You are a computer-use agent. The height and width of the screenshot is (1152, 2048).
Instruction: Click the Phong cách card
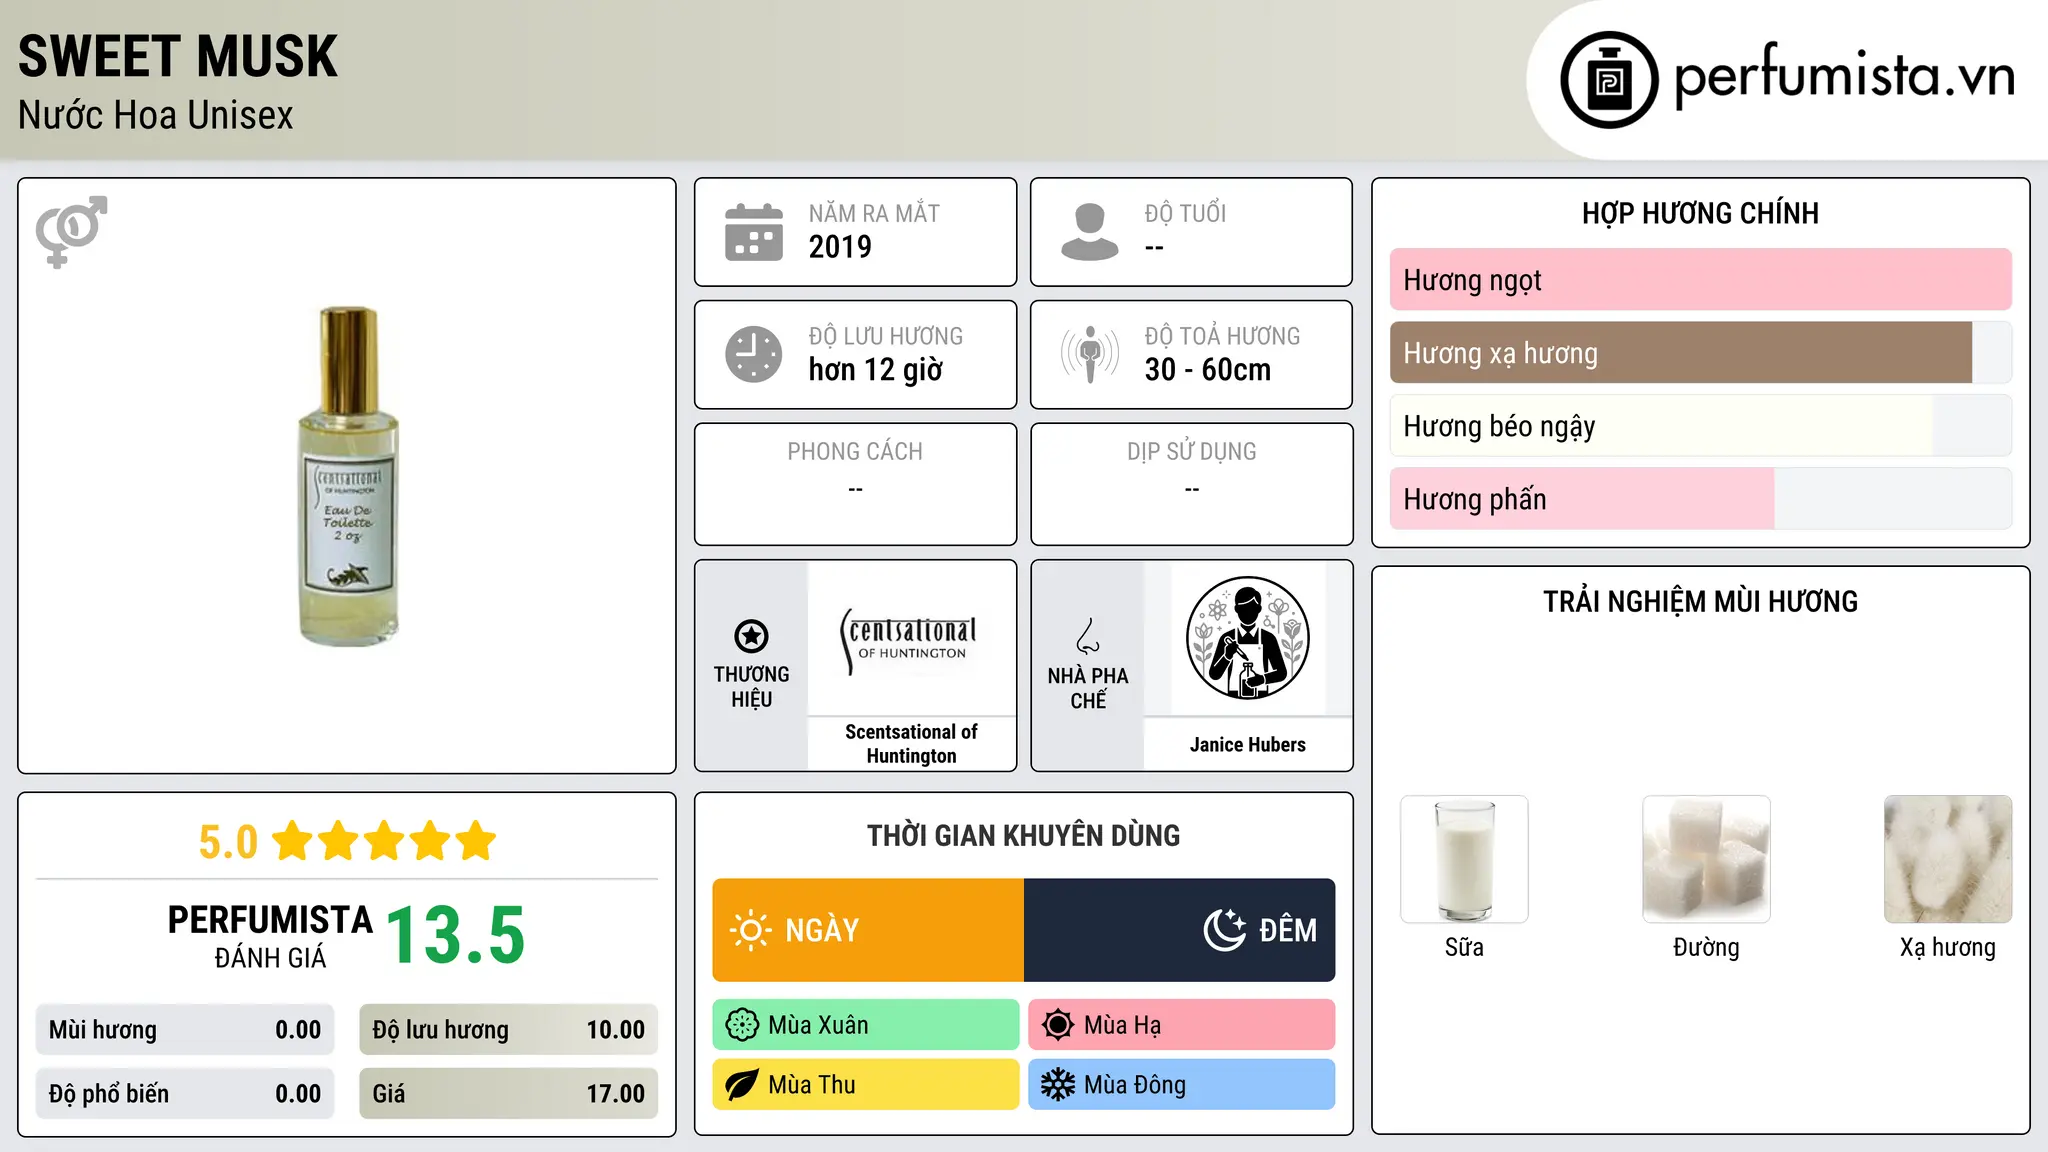tap(855, 484)
